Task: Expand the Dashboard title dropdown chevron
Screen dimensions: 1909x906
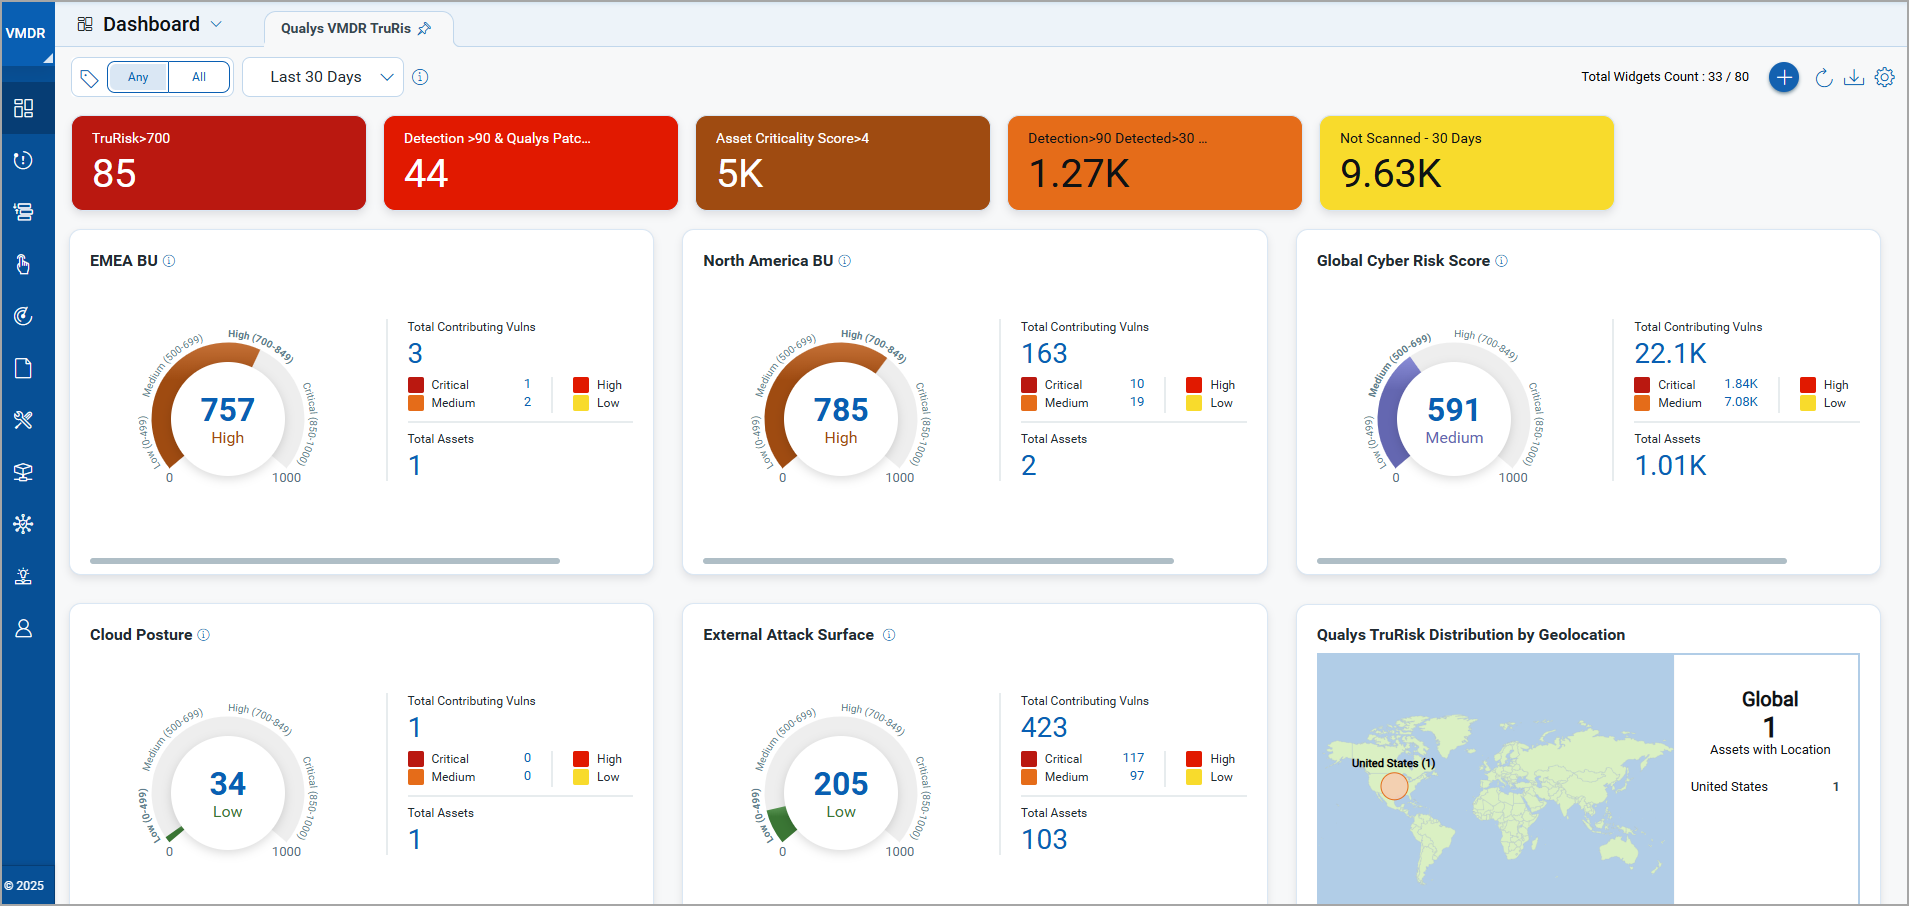Action: click(x=216, y=24)
